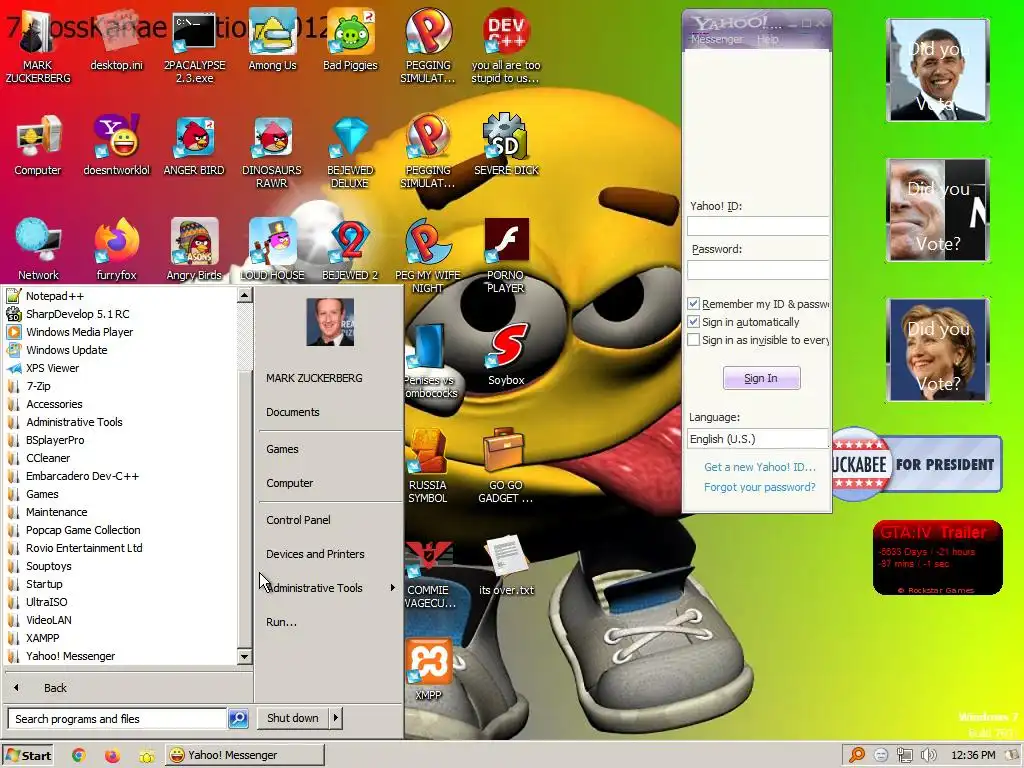Click the Start button
1024x768 pixels.
[28, 755]
